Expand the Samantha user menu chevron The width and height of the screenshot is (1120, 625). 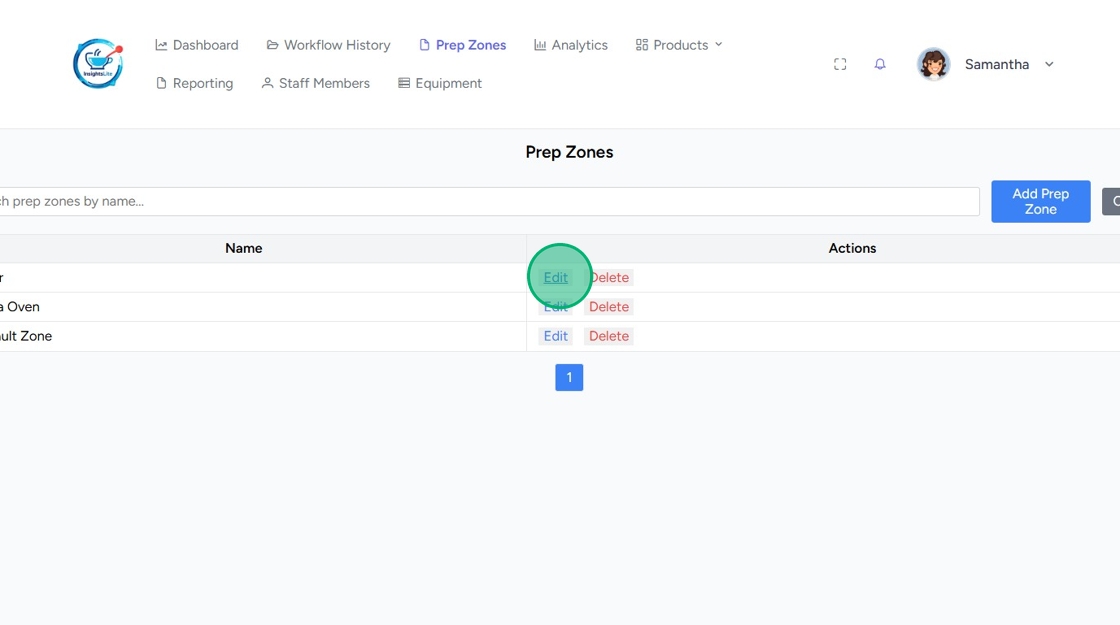pos(1049,64)
